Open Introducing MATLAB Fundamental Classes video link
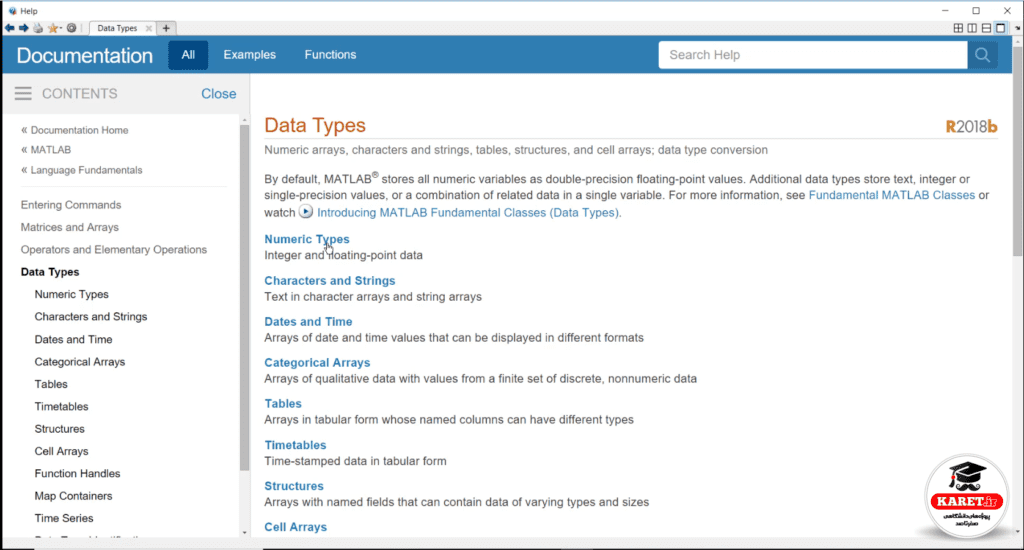Image resolution: width=1024 pixels, height=550 pixels. coord(469,212)
